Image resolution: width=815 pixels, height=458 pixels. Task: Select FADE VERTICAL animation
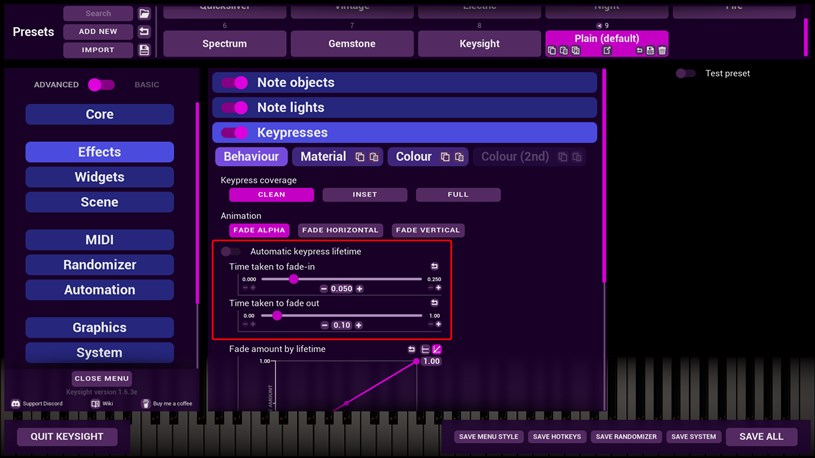tap(428, 230)
